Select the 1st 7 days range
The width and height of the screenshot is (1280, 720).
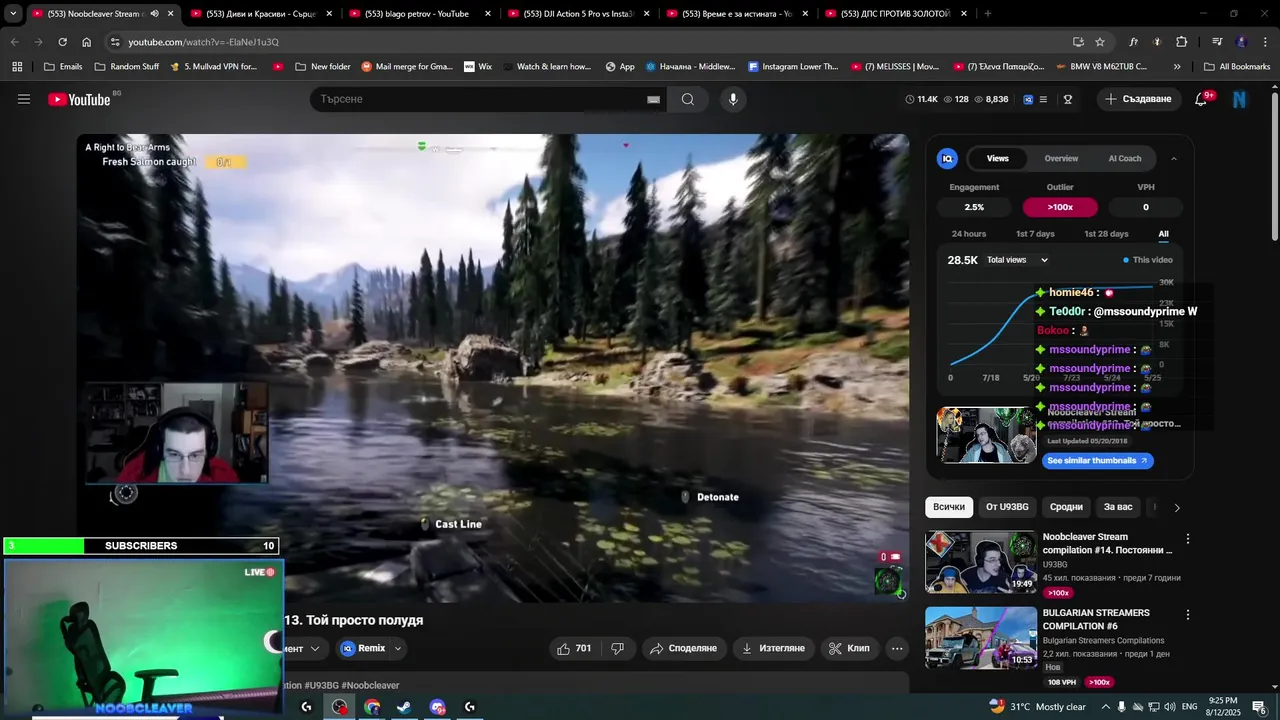click(1035, 234)
